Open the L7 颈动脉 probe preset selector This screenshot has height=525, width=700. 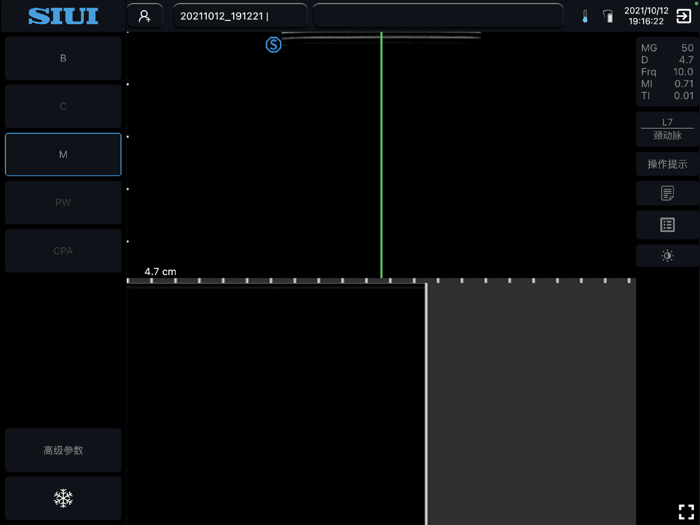[667, 129]
